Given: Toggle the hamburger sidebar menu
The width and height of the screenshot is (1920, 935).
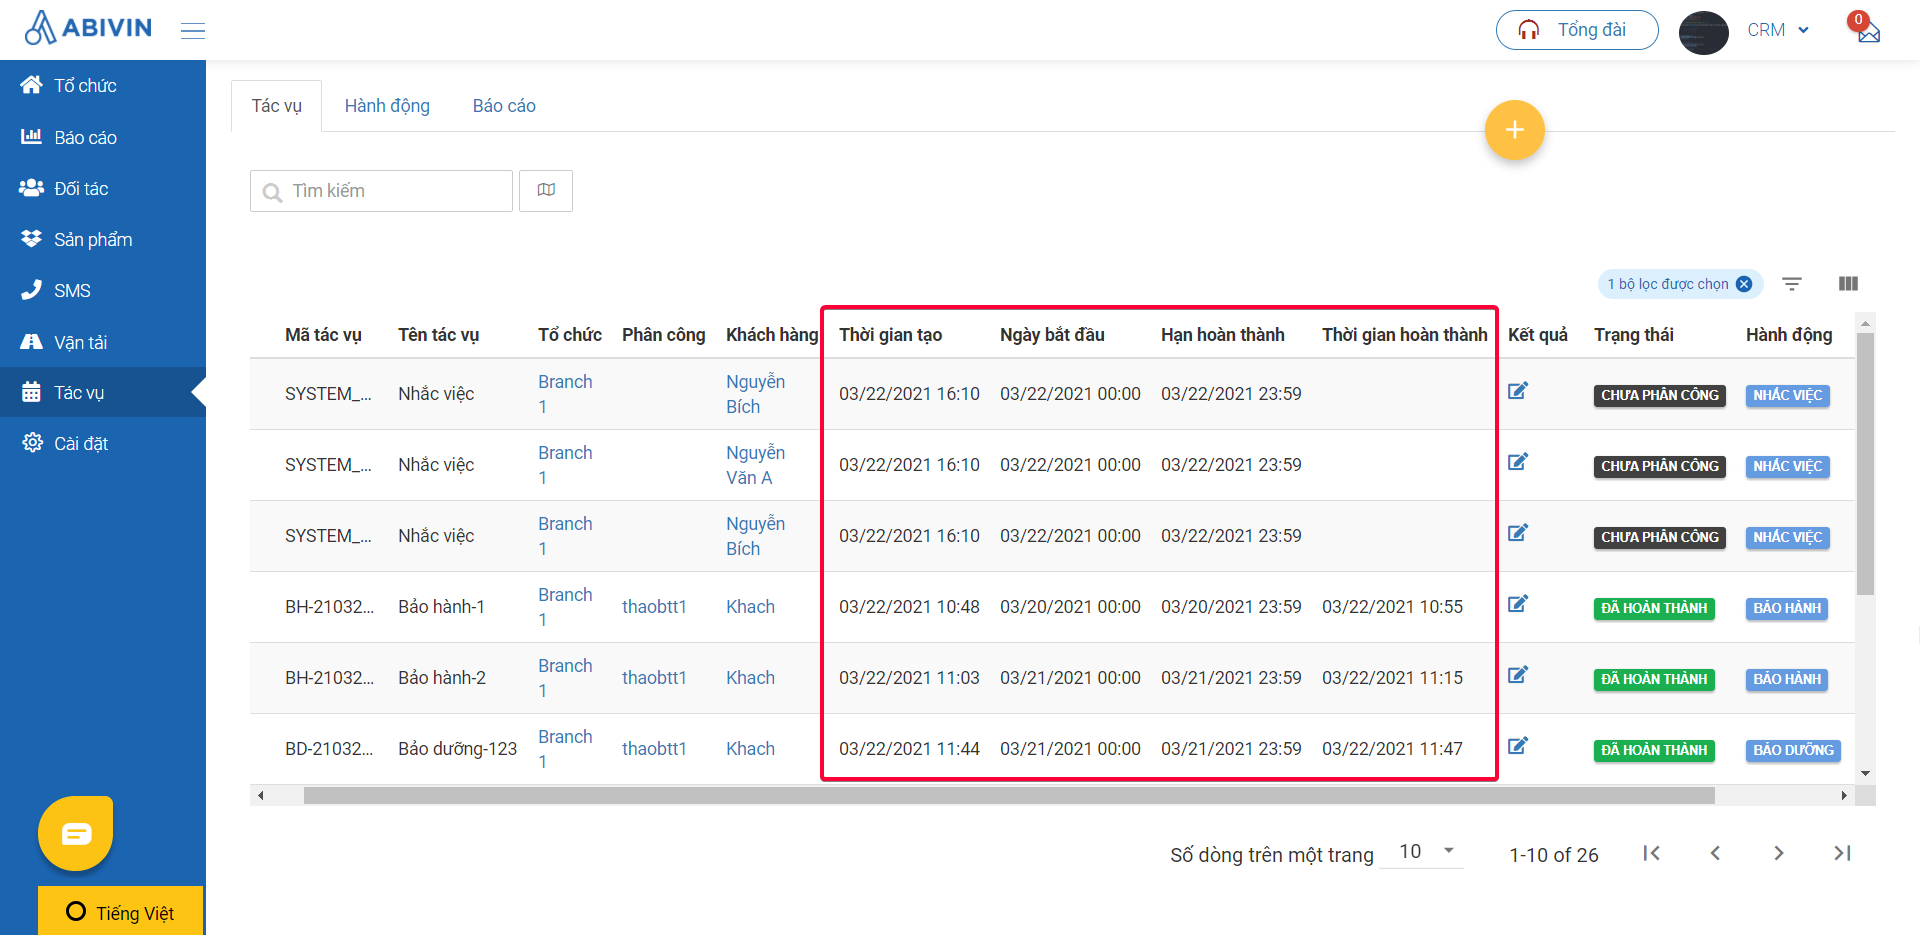Looking at the screenshot, I should coord(193,31).
